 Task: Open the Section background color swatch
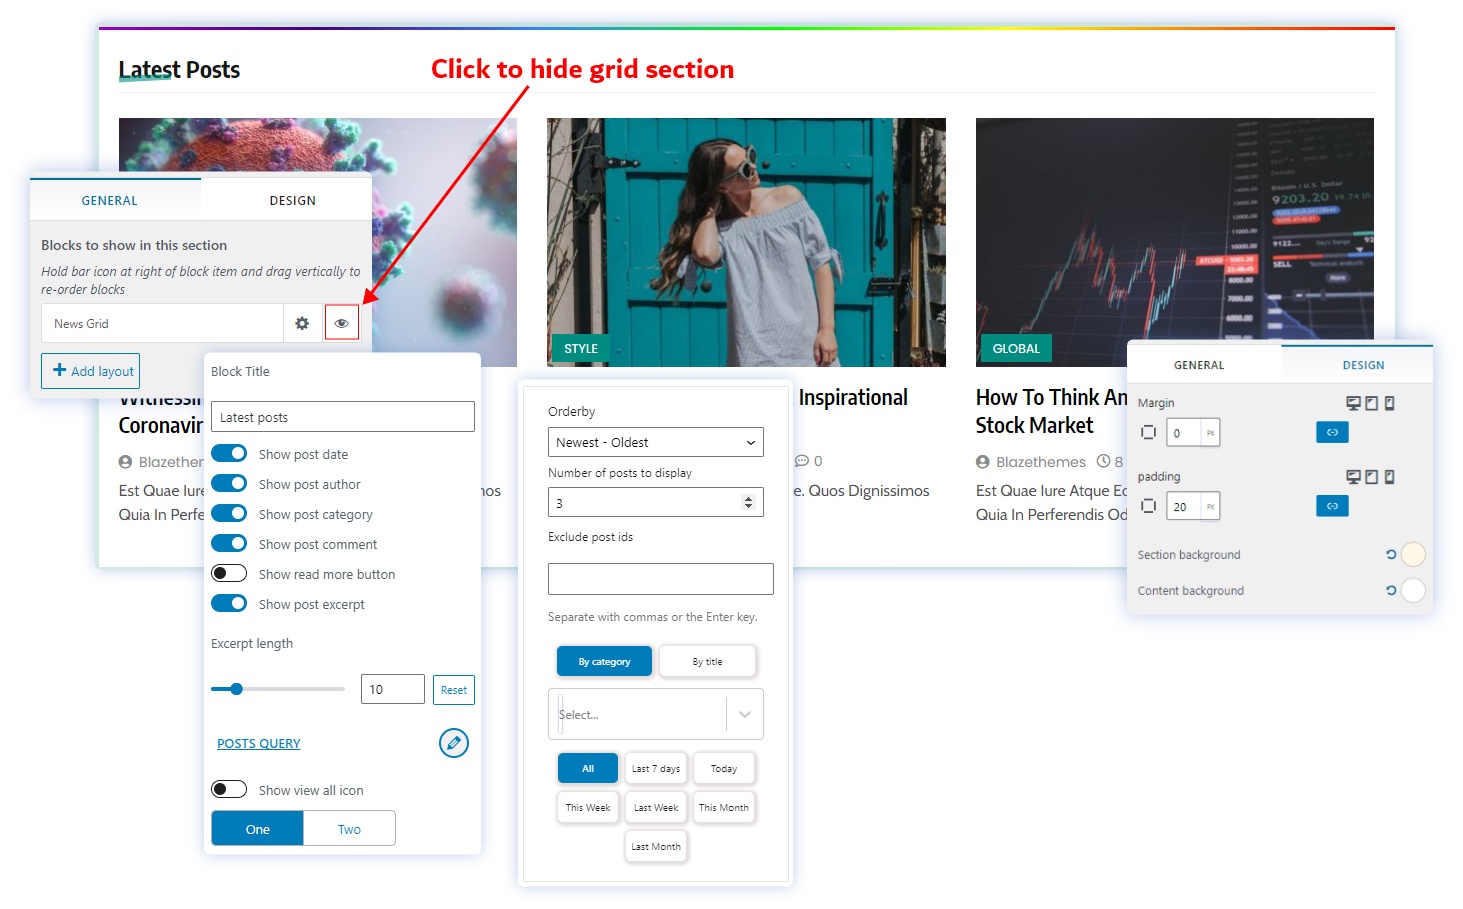(1413, 555)
